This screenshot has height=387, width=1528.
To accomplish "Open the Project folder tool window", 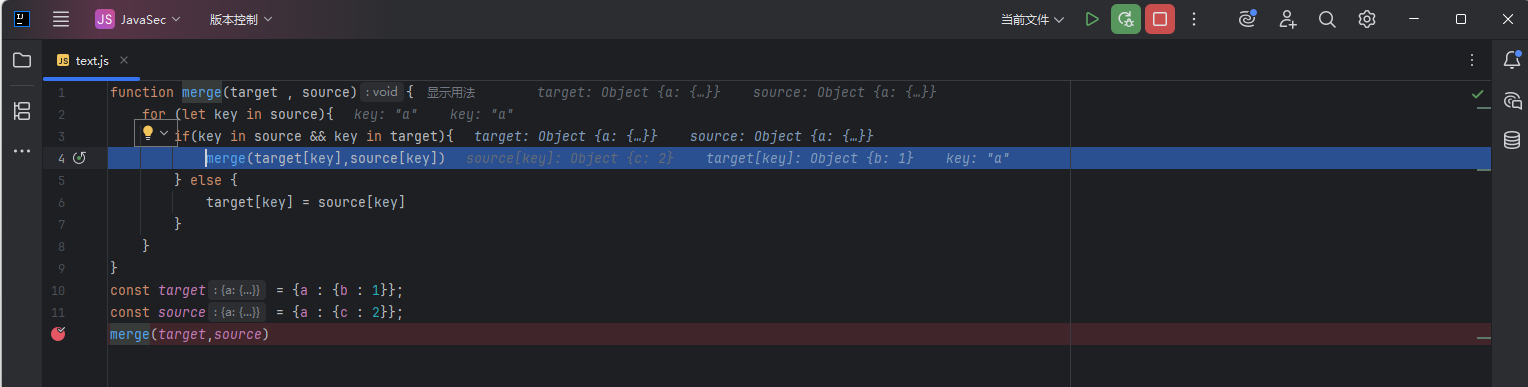I will (x=21, y=60).
